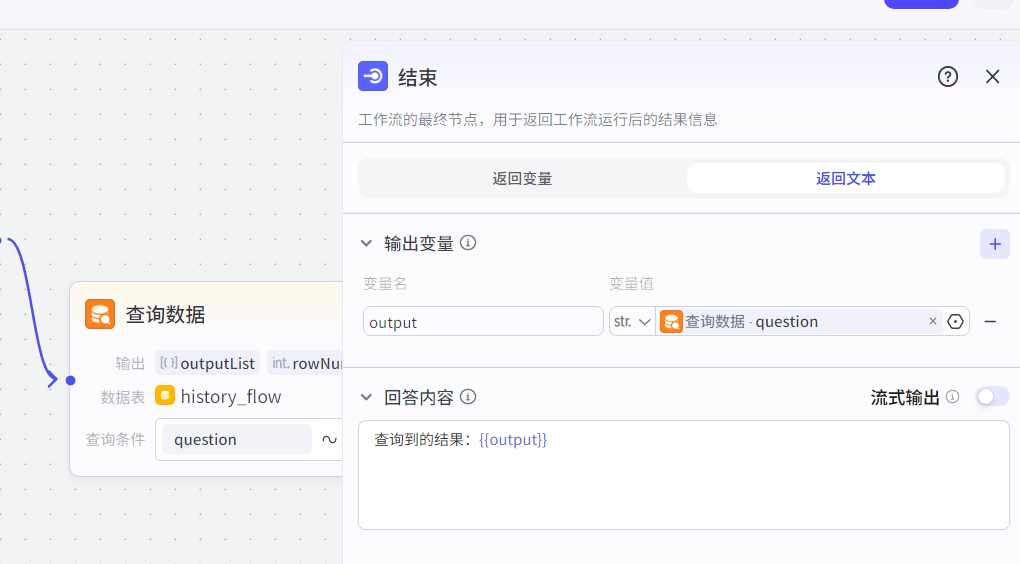Click the {{output}} variable reference
This screenshot has height=564, width=1020.
[x=513, y=440]
